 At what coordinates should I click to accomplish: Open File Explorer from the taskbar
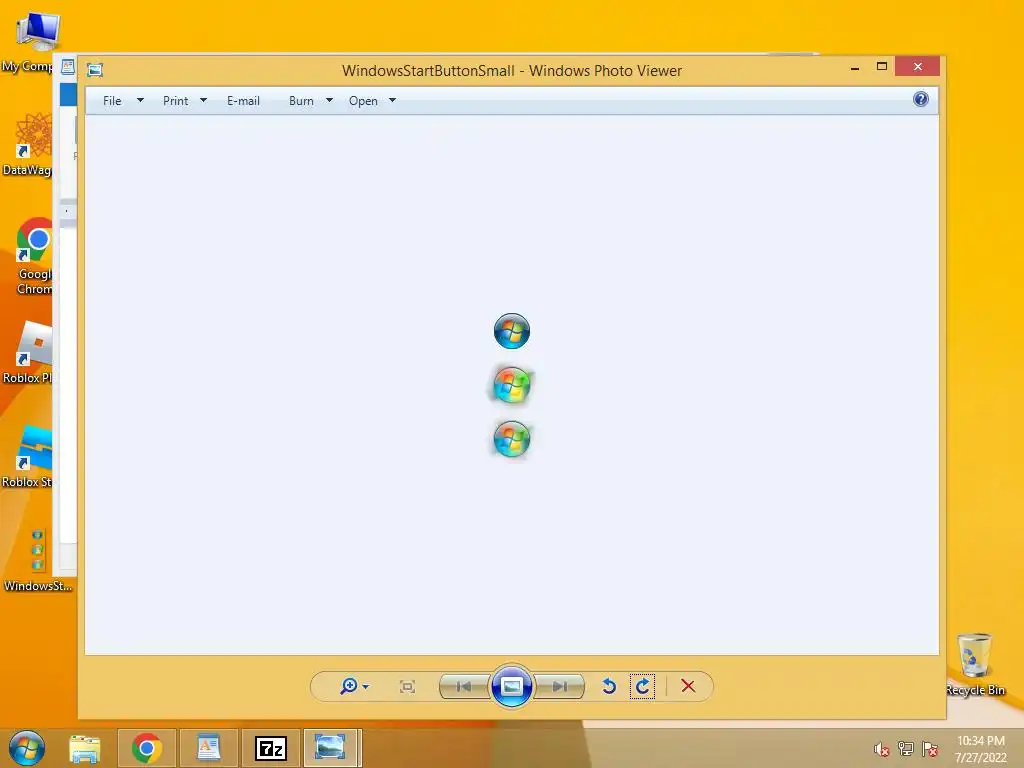coord(85,748)
